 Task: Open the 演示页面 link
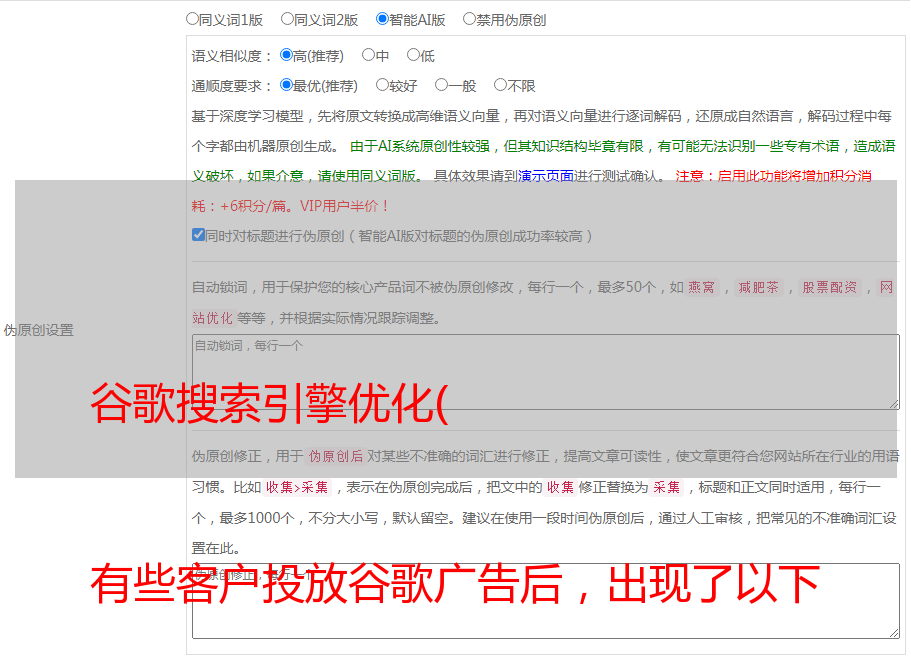546,176
